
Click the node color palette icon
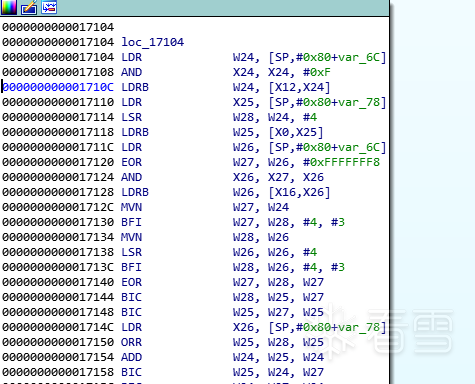(x=8, y=7)
